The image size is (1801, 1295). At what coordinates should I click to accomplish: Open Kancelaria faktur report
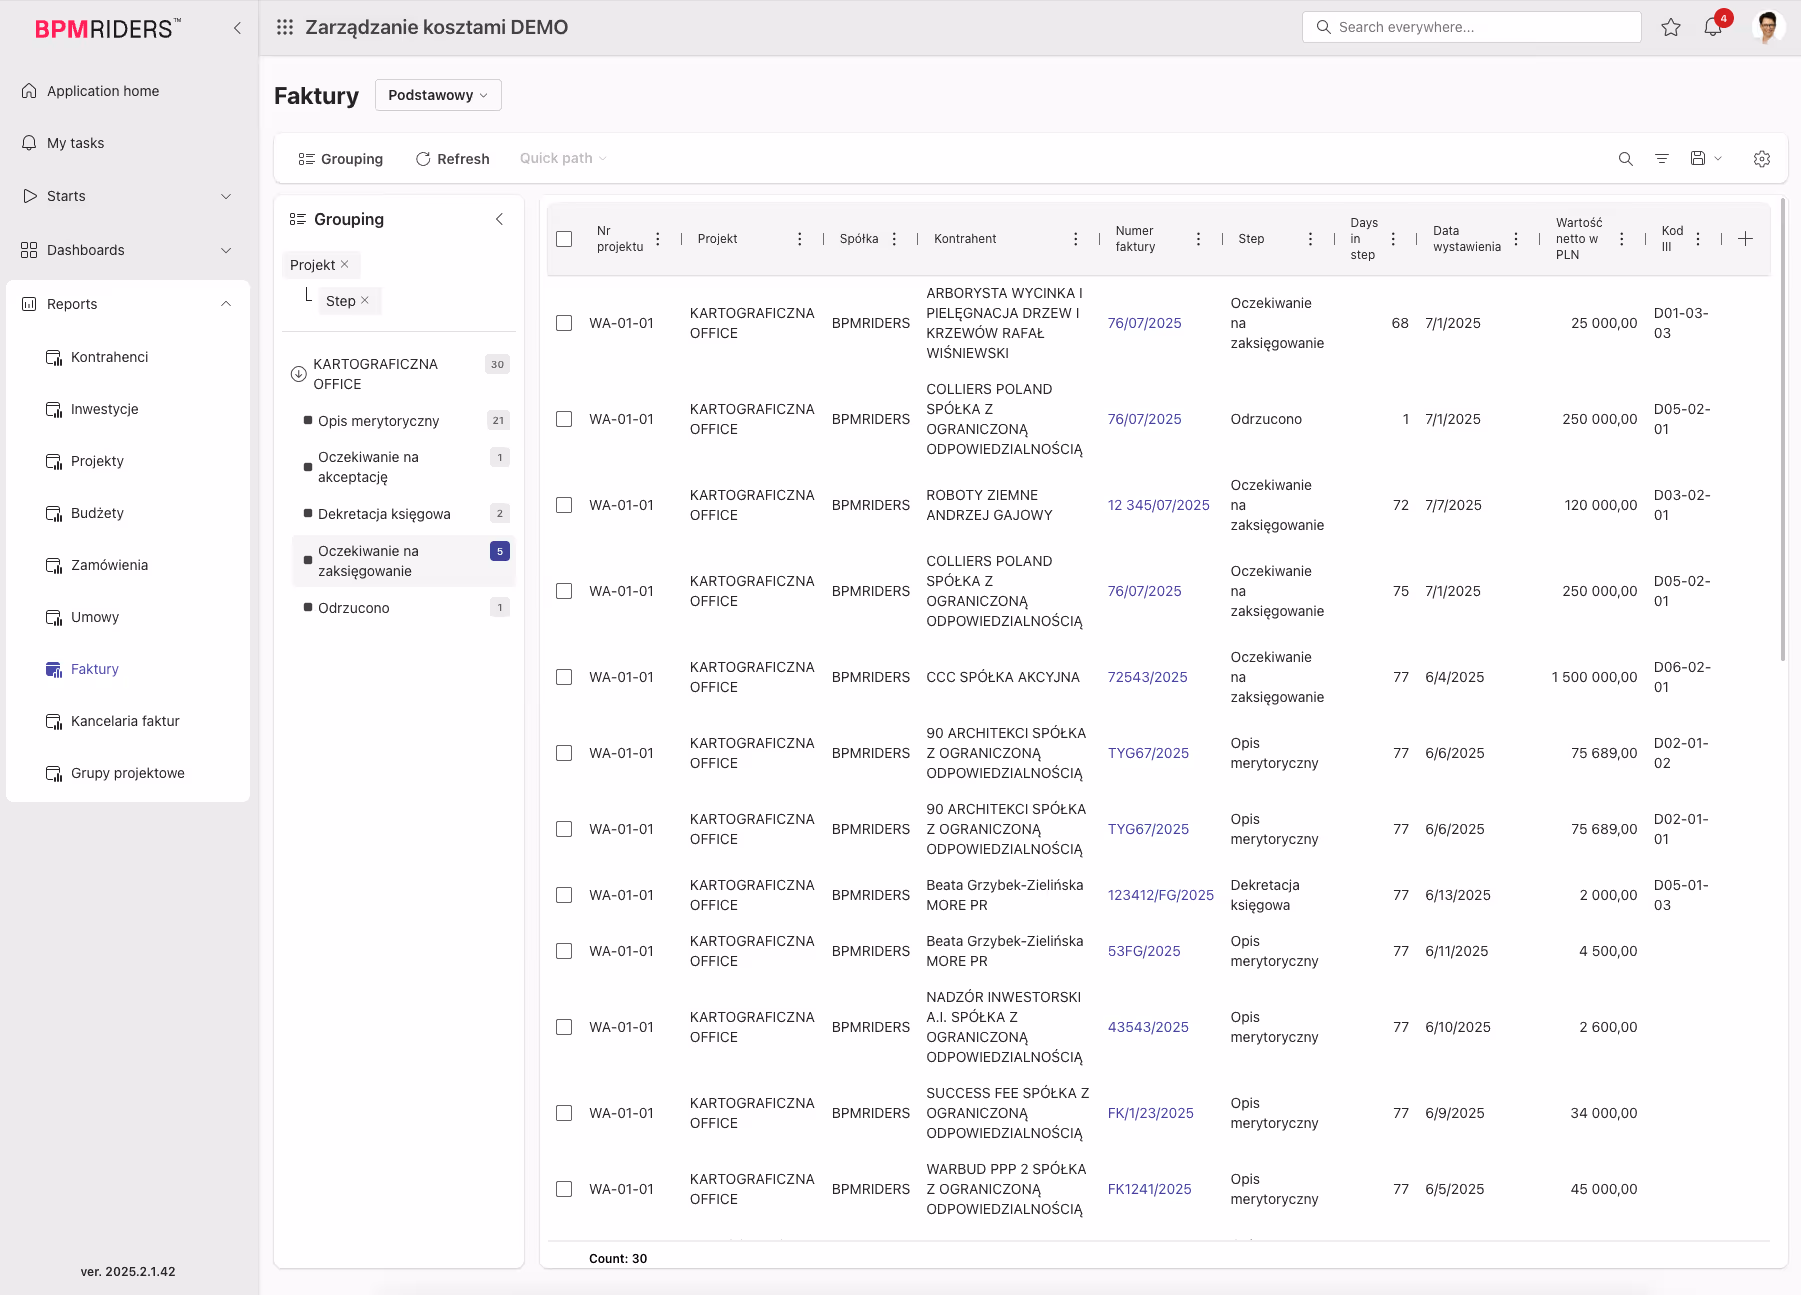125,721
